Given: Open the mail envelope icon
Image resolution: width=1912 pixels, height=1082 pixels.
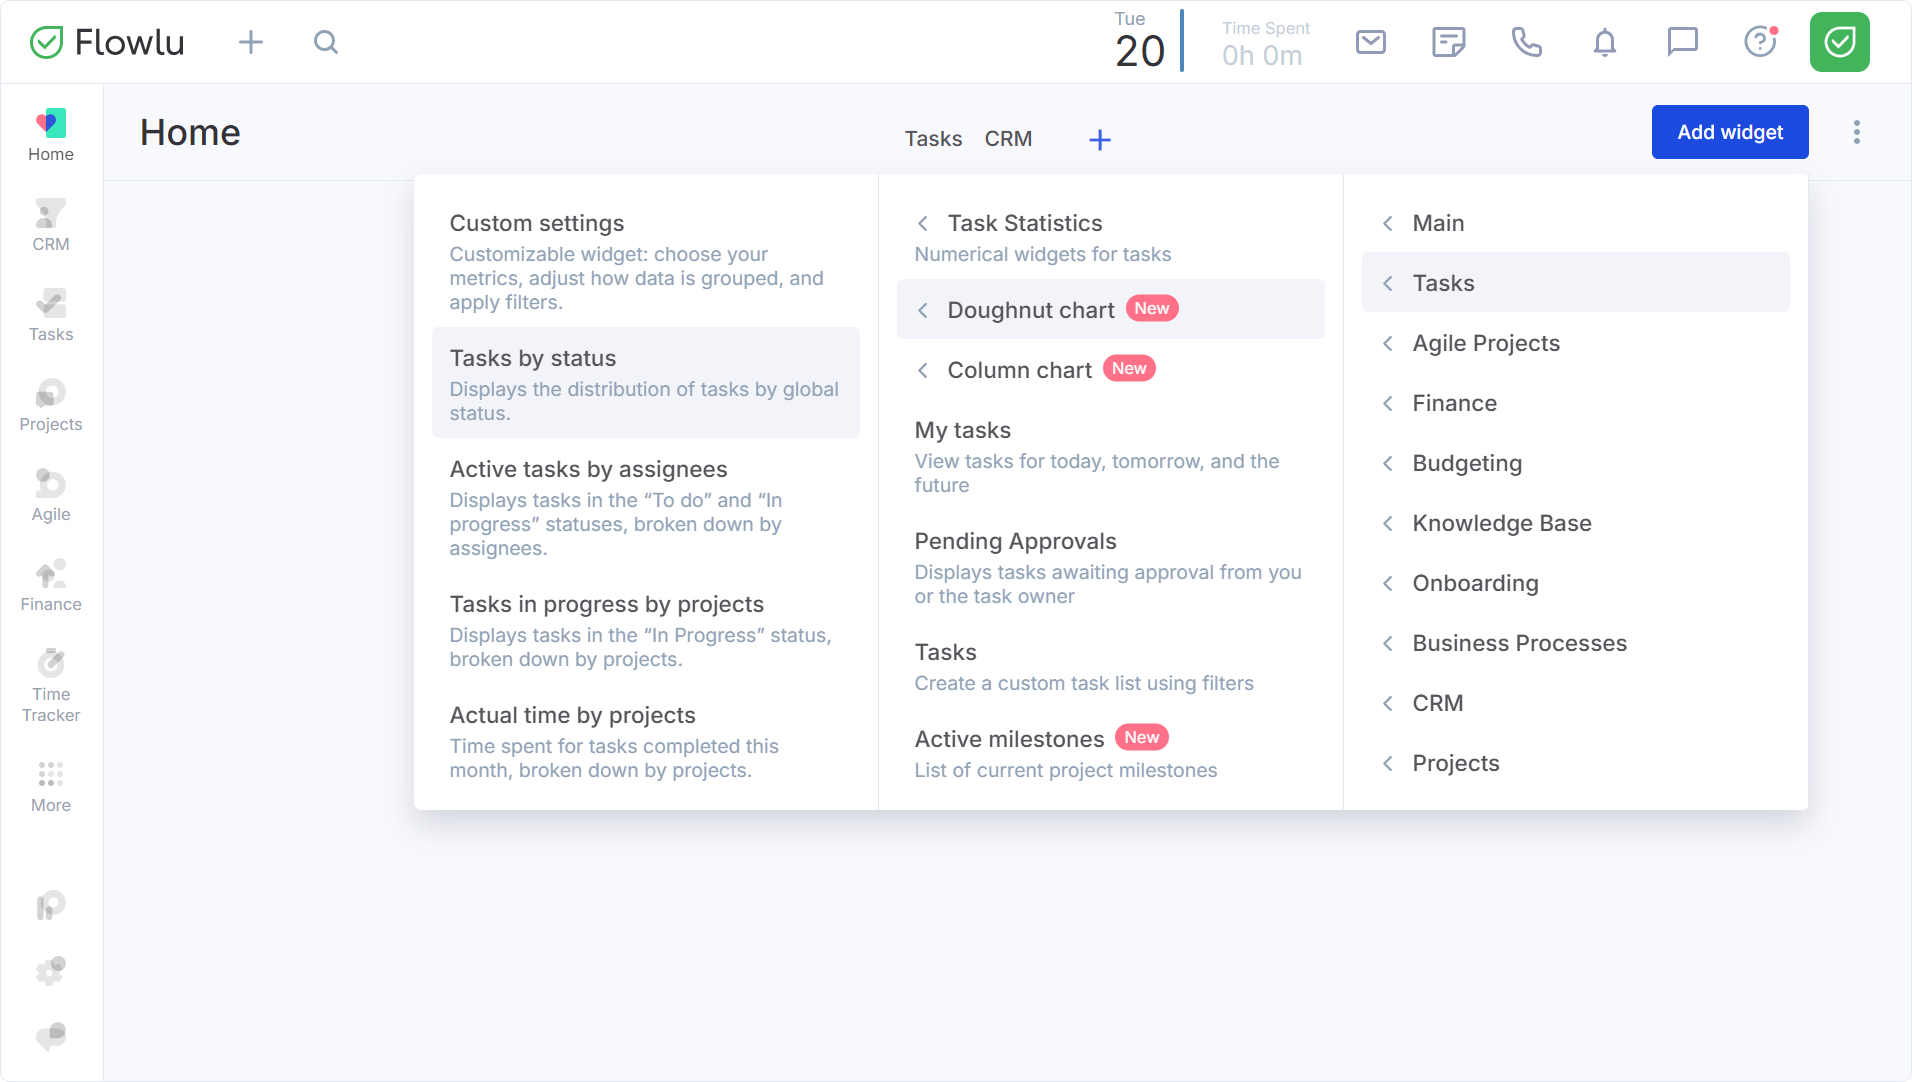Looking at the screenshot, I should [1370, 42].
